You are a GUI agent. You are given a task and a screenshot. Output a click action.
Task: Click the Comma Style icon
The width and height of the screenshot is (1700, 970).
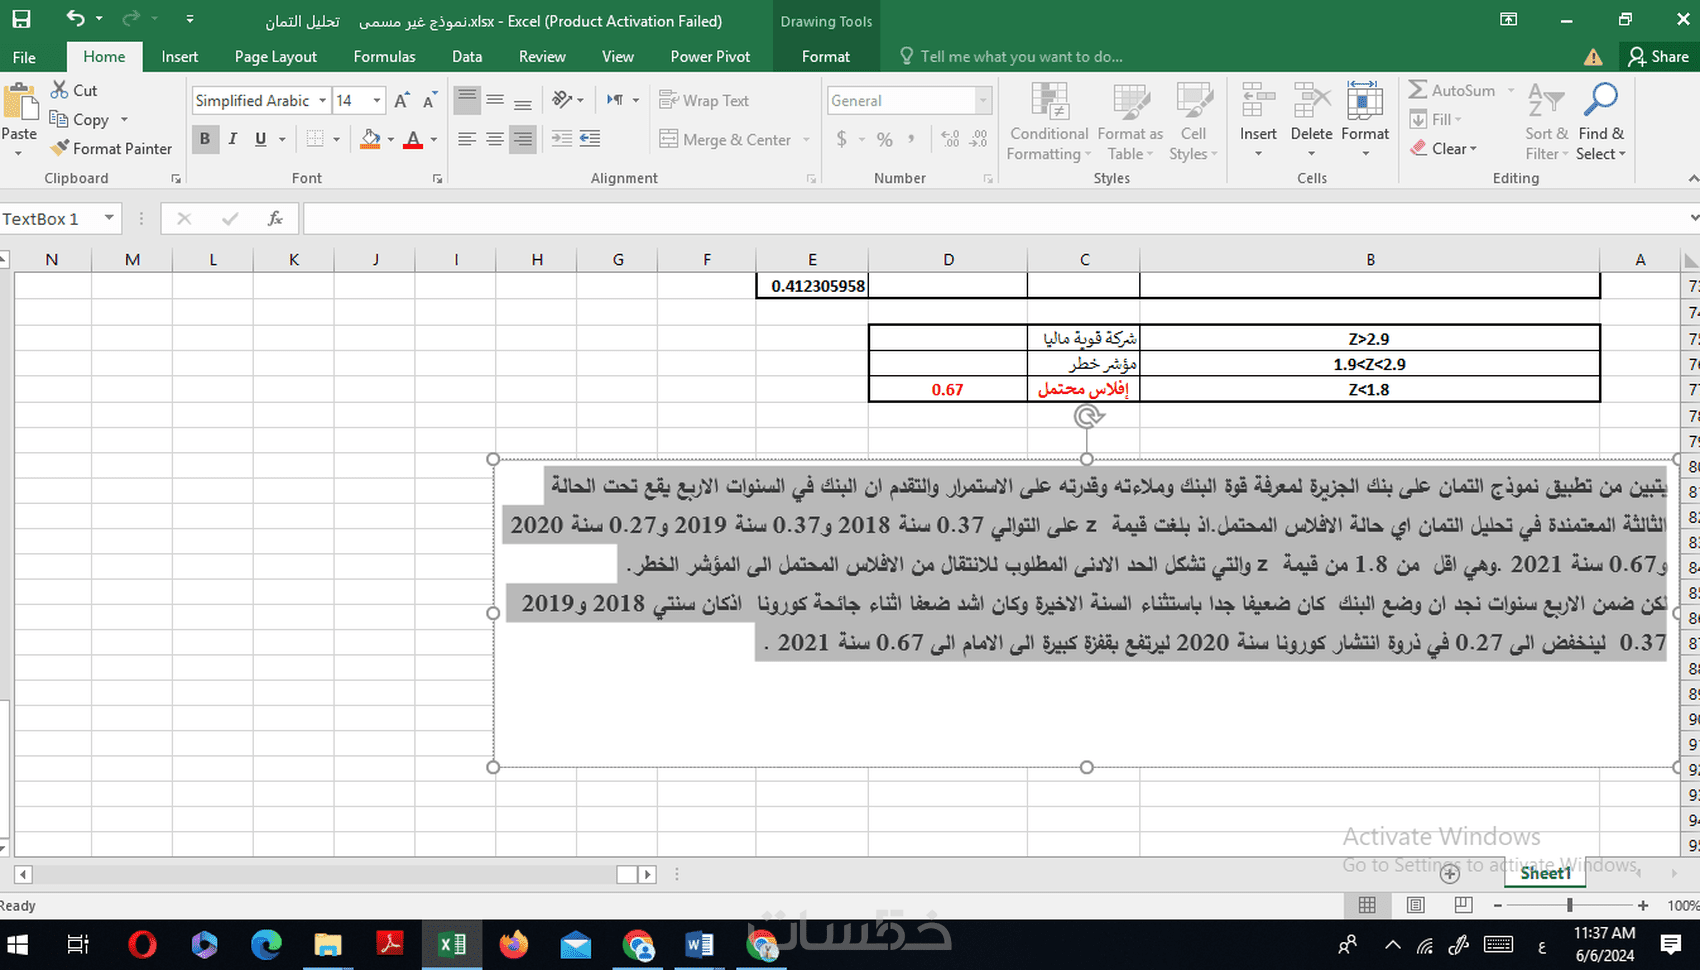(x=911, y=139)
